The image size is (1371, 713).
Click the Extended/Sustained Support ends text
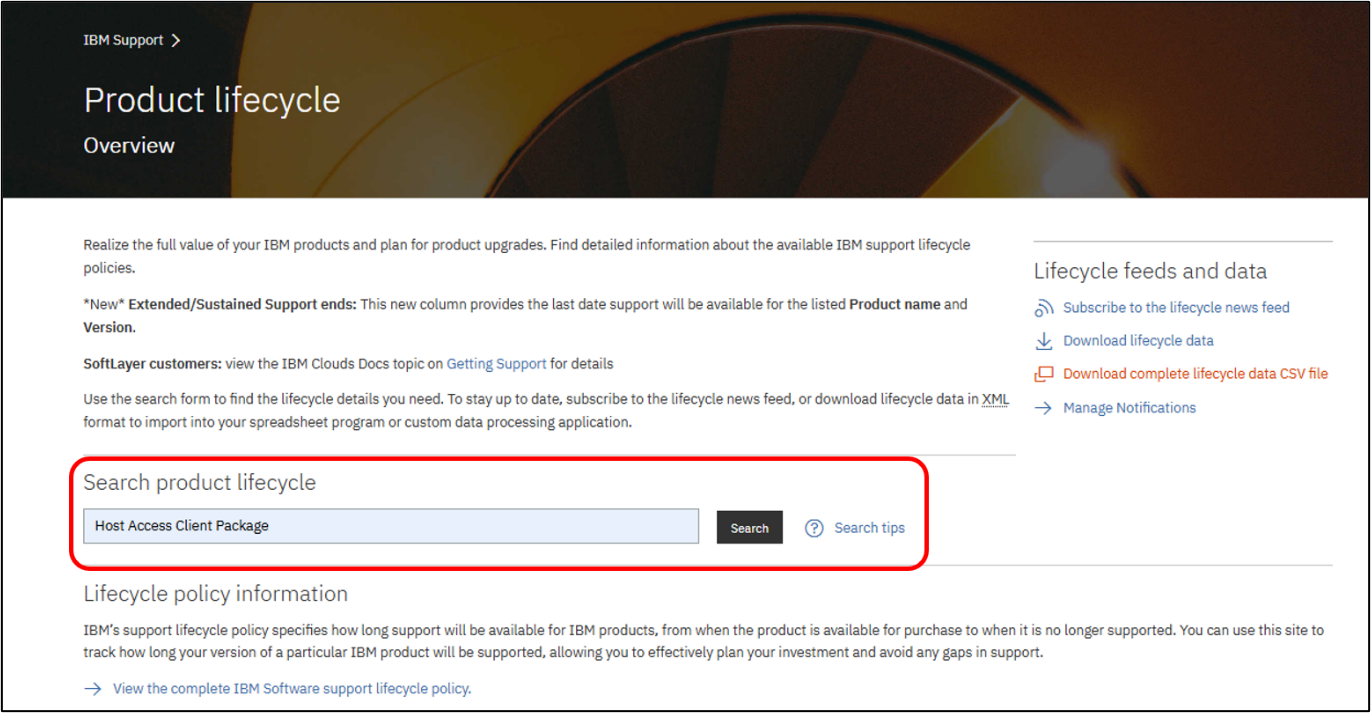pyautogui.click(x=242, y=305)
